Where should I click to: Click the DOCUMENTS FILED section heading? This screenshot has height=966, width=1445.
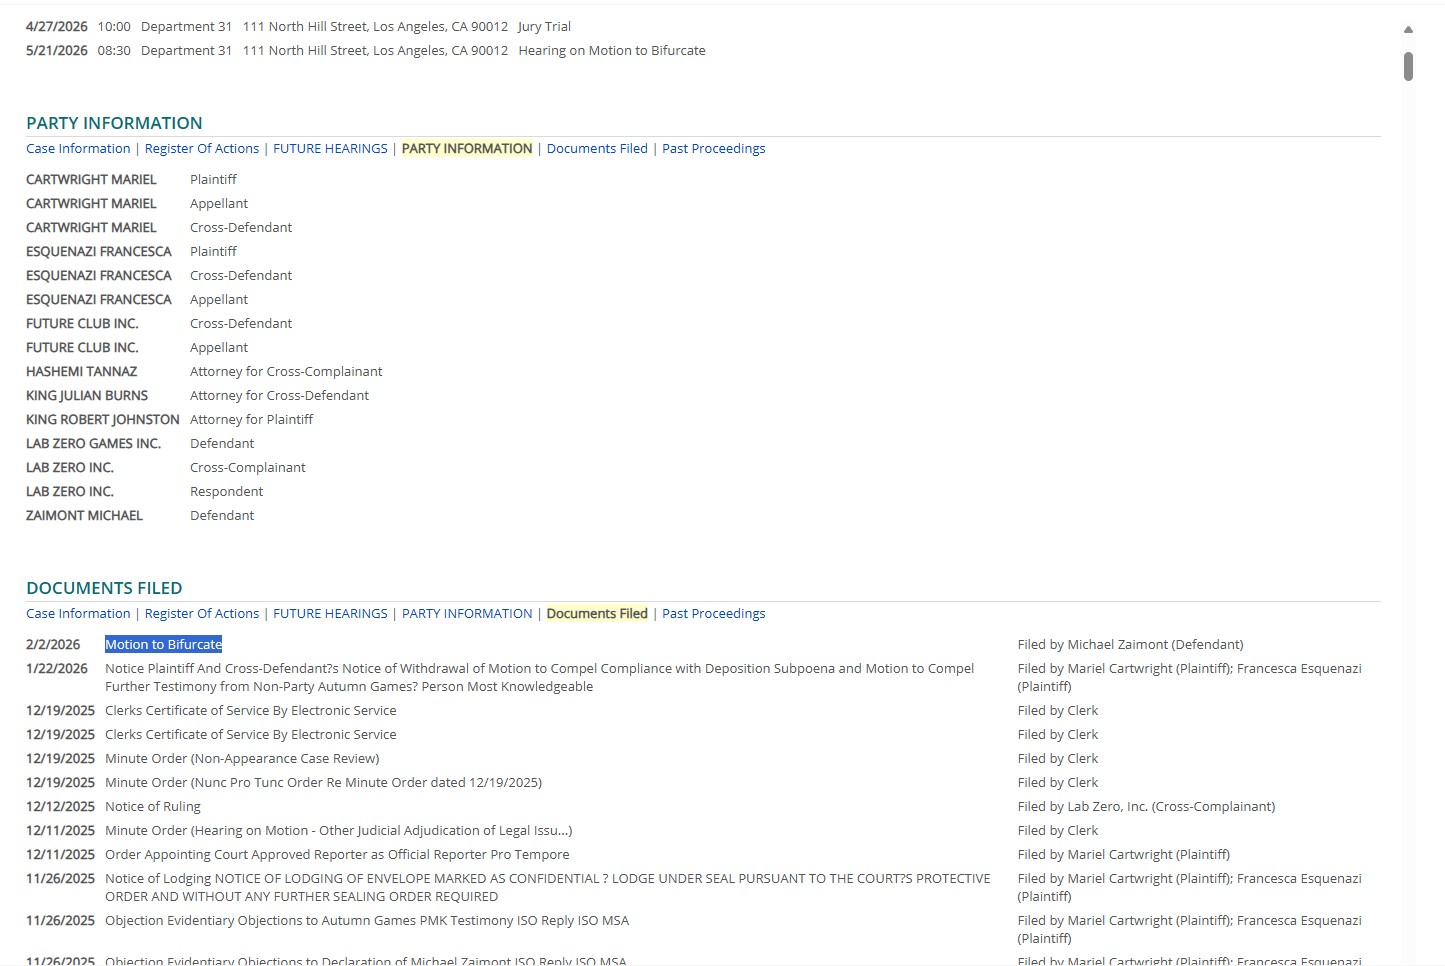click(x=104, y=588)
